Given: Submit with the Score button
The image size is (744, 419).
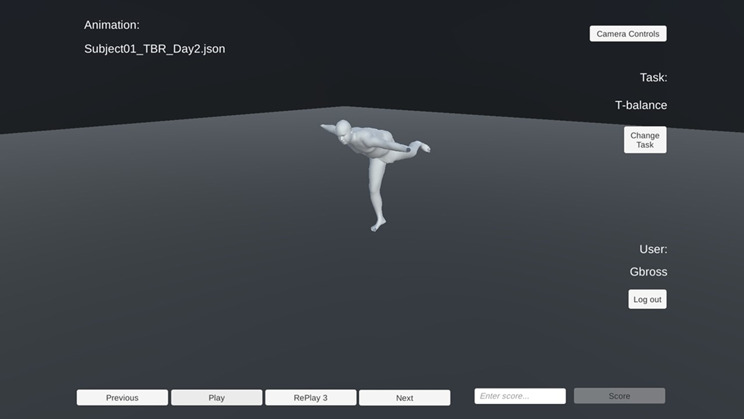Looking at the screenshot, I should 619,396.
